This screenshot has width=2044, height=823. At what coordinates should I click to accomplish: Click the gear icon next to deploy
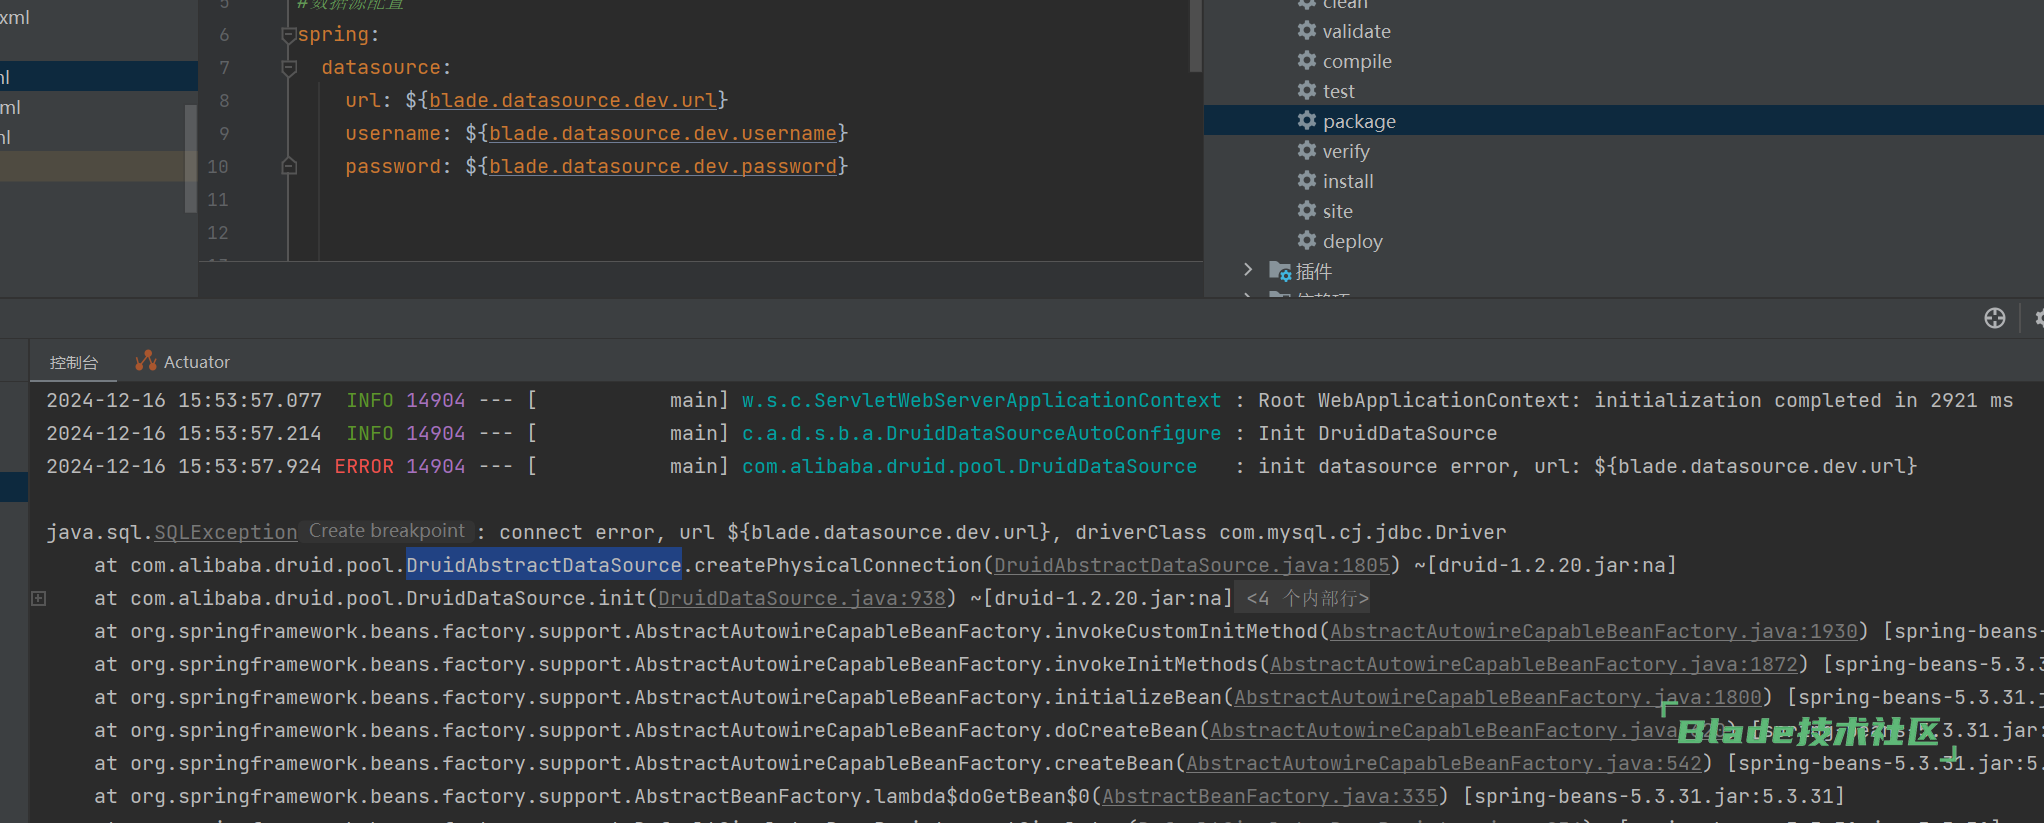1307,240
